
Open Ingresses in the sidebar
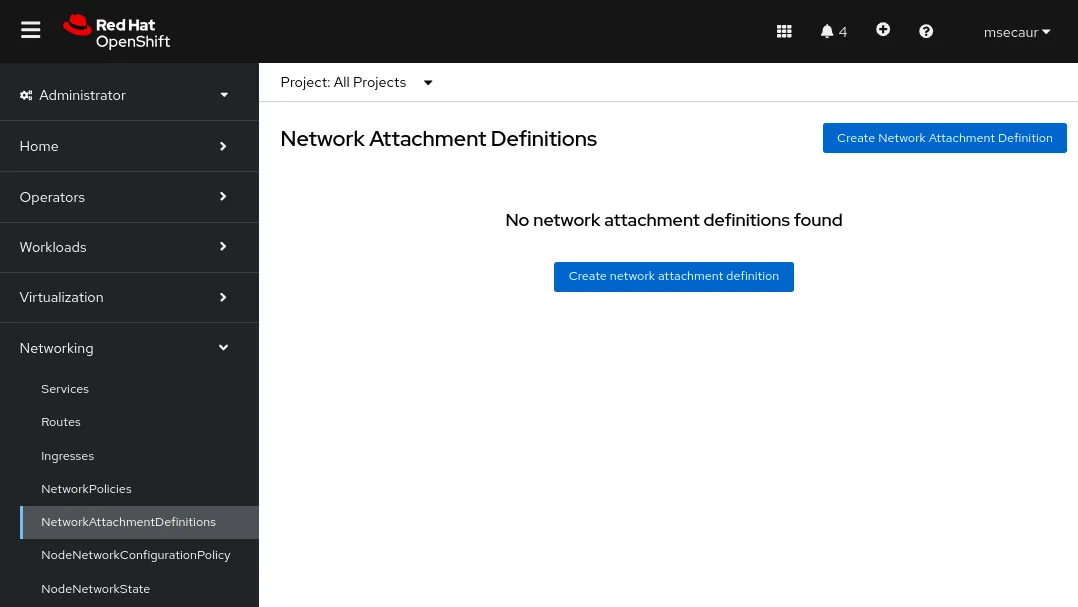[x=67, y=456]
